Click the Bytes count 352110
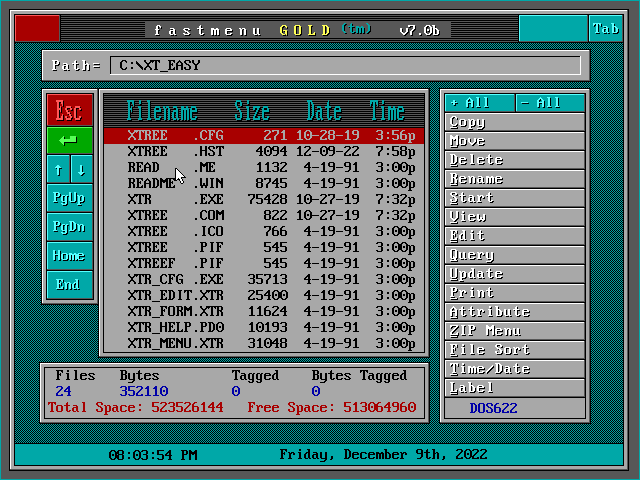The width and height of the screenshot is (640, 480). click(144, 391)
